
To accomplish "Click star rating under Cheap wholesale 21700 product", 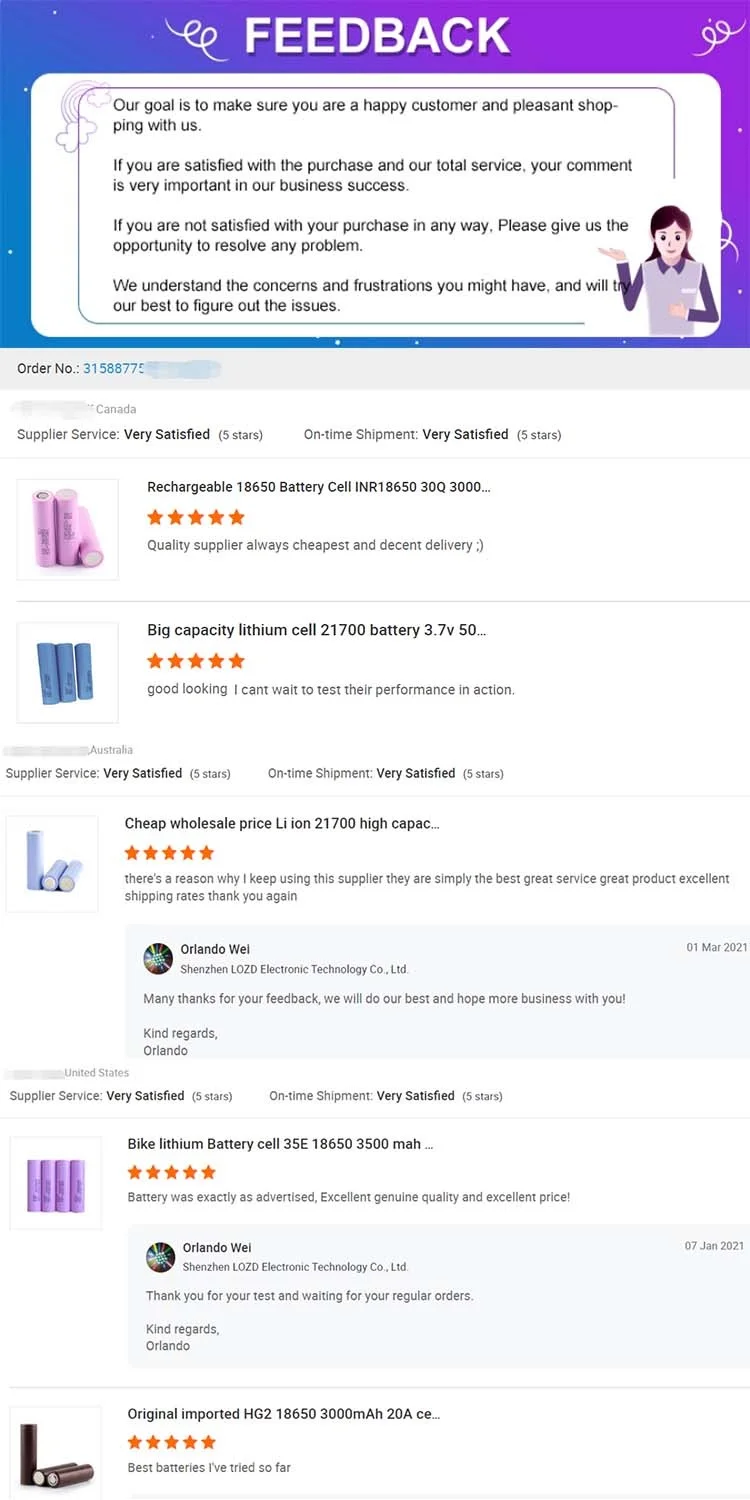I will tap(169, 853).
